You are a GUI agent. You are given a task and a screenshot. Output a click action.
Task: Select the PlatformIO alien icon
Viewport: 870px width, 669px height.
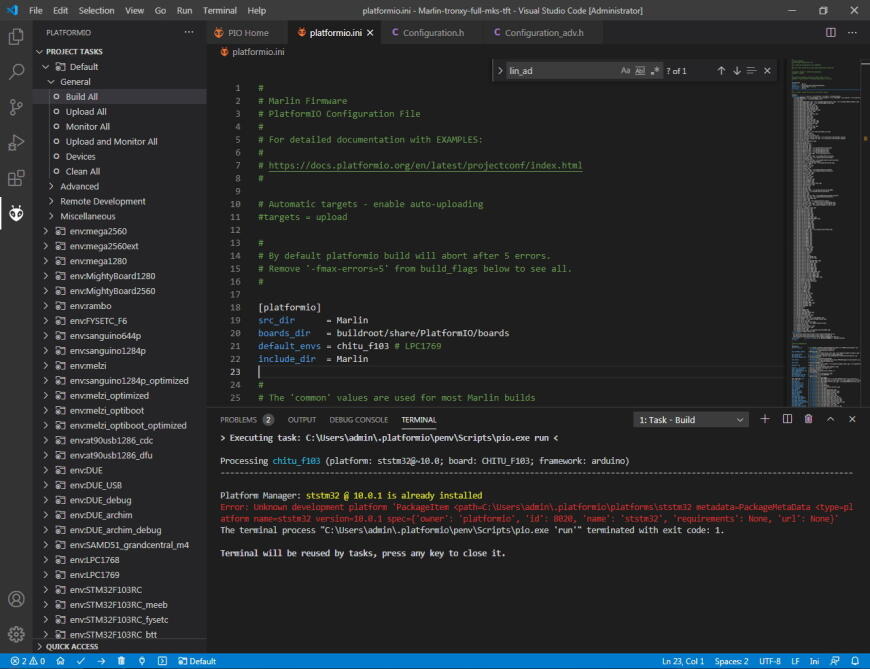tap(16, 213)
